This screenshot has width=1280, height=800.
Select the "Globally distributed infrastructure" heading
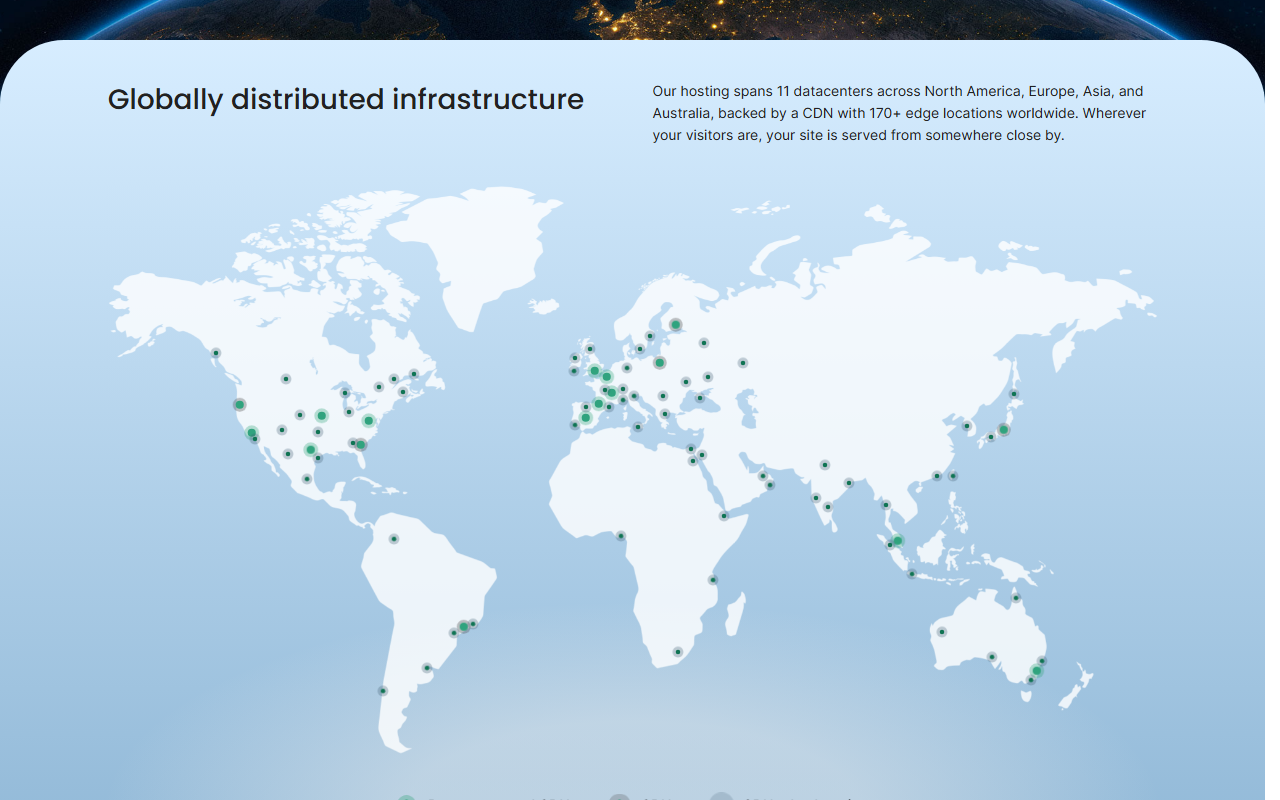pos(345,99)
